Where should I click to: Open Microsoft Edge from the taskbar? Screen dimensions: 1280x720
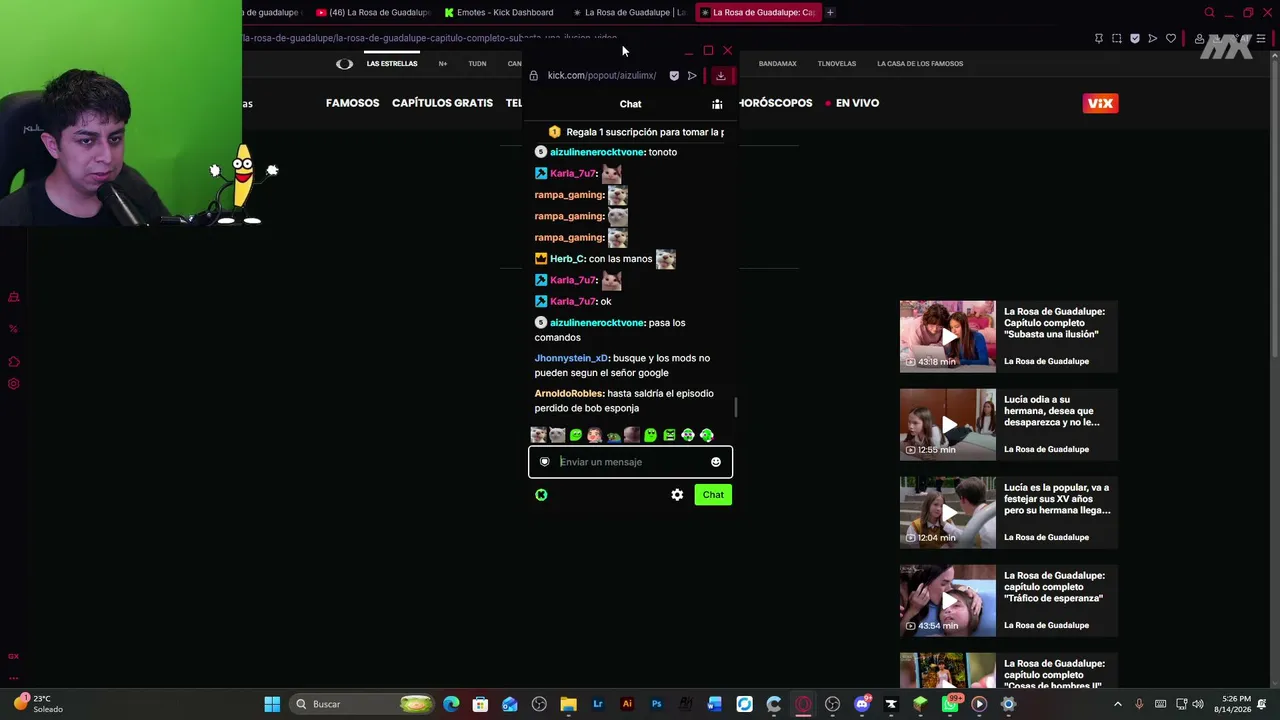[451, 704]
